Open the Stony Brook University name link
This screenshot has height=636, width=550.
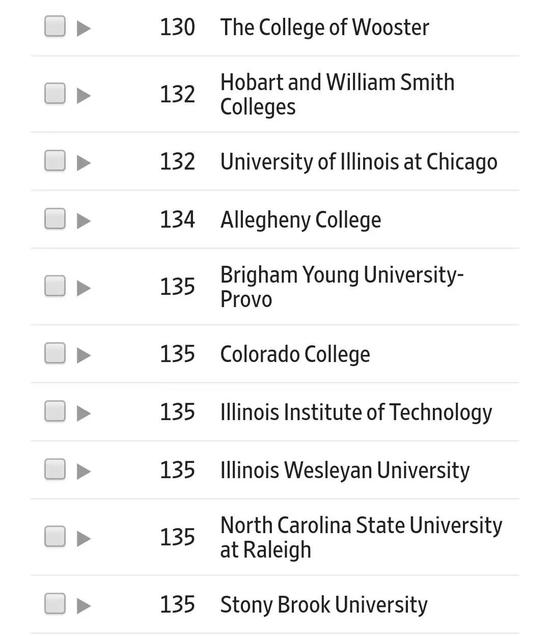pos(324,605)
